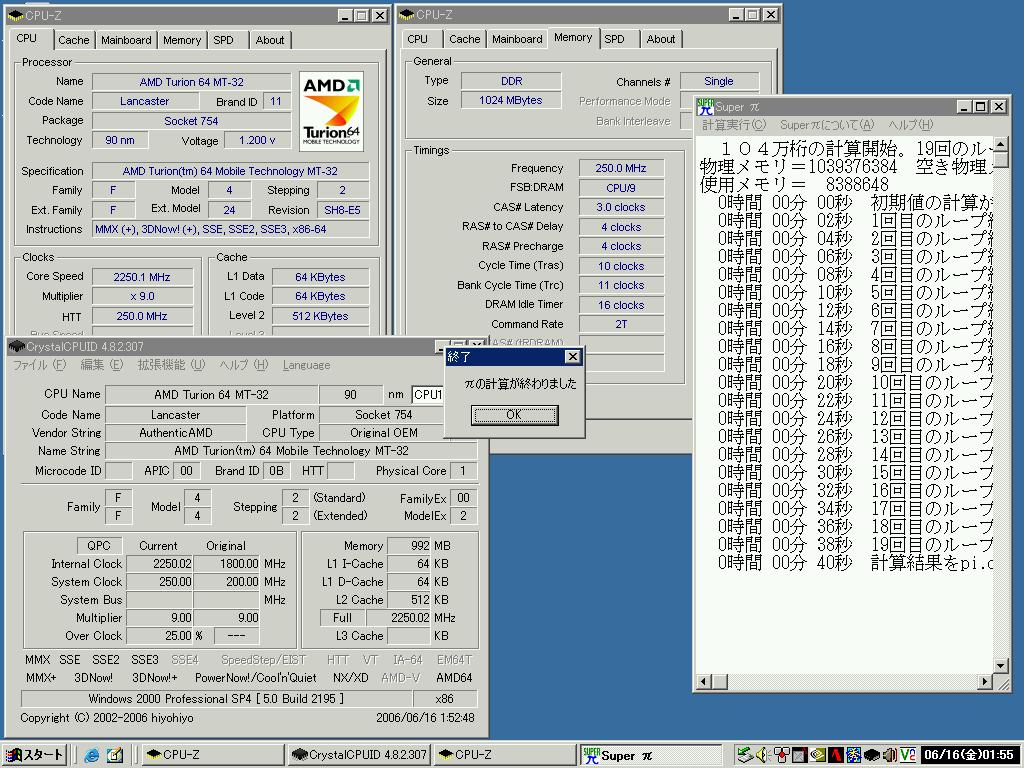Open the About tab in the CPU-Z Memory window
Image resolution: width=1024 pixels, height=768 pixels.
(661, 39)
